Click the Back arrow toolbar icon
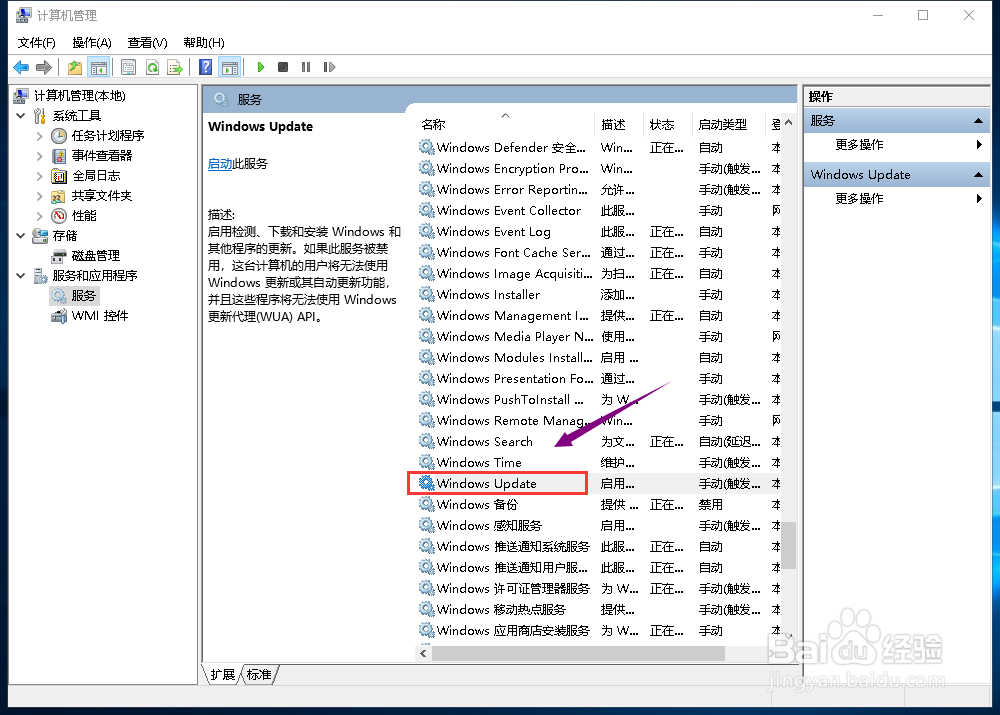Viewport: 1000px width, 715px height. coord(21,67)
